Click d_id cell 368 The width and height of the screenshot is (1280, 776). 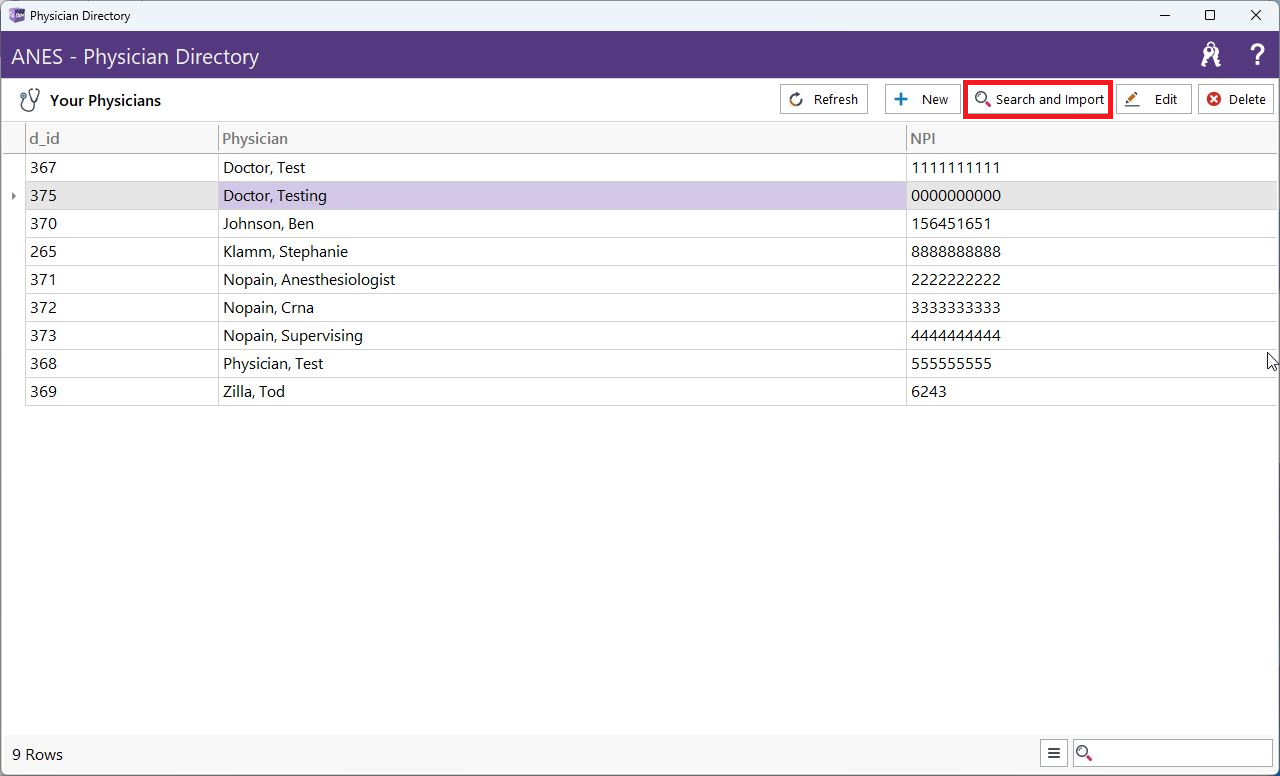pyautogui.click(x=121, y=363)
